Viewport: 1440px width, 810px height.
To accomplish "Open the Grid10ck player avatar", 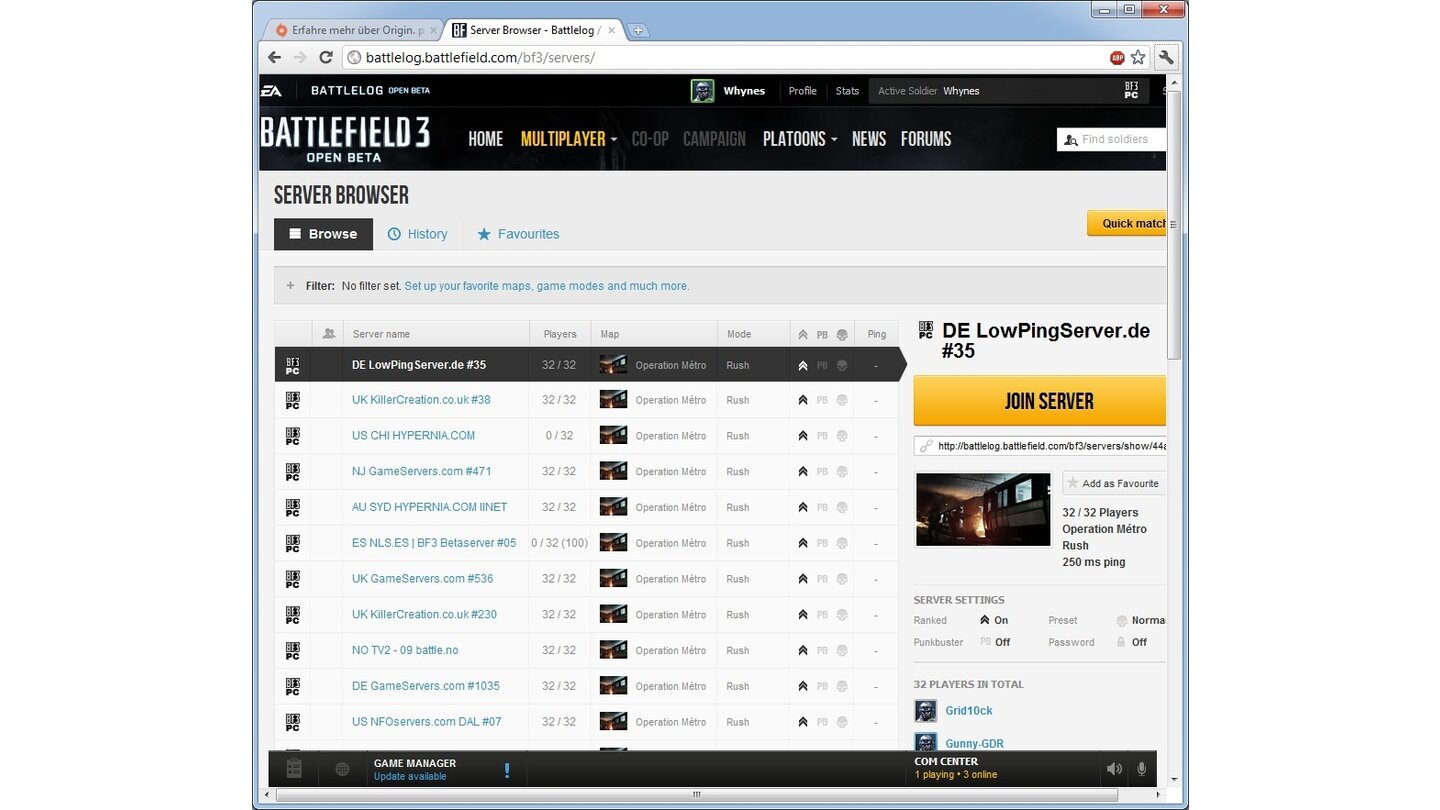I will coord(926,711).
